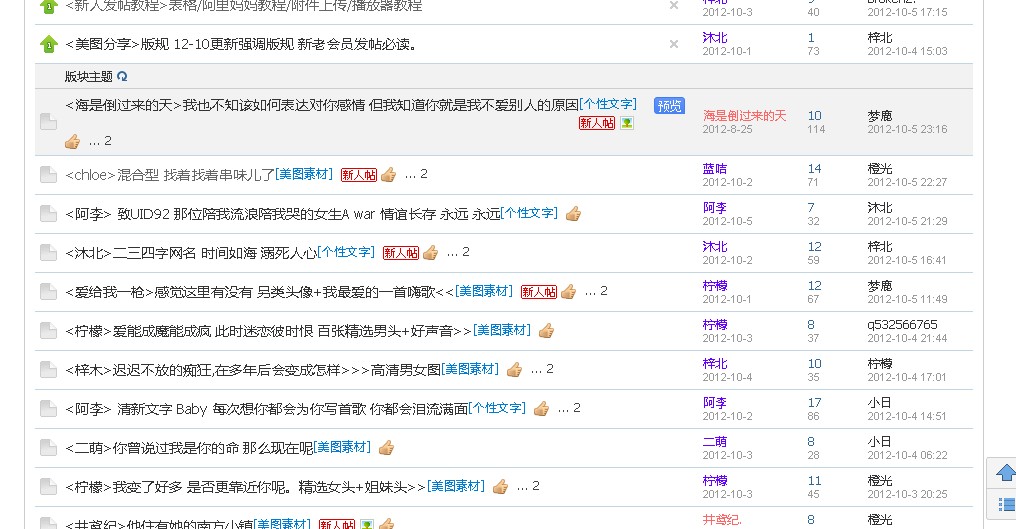Click the thumbs-up icon in 二三四字网名 thread
1016x529 pixels.
pos(431,253)
